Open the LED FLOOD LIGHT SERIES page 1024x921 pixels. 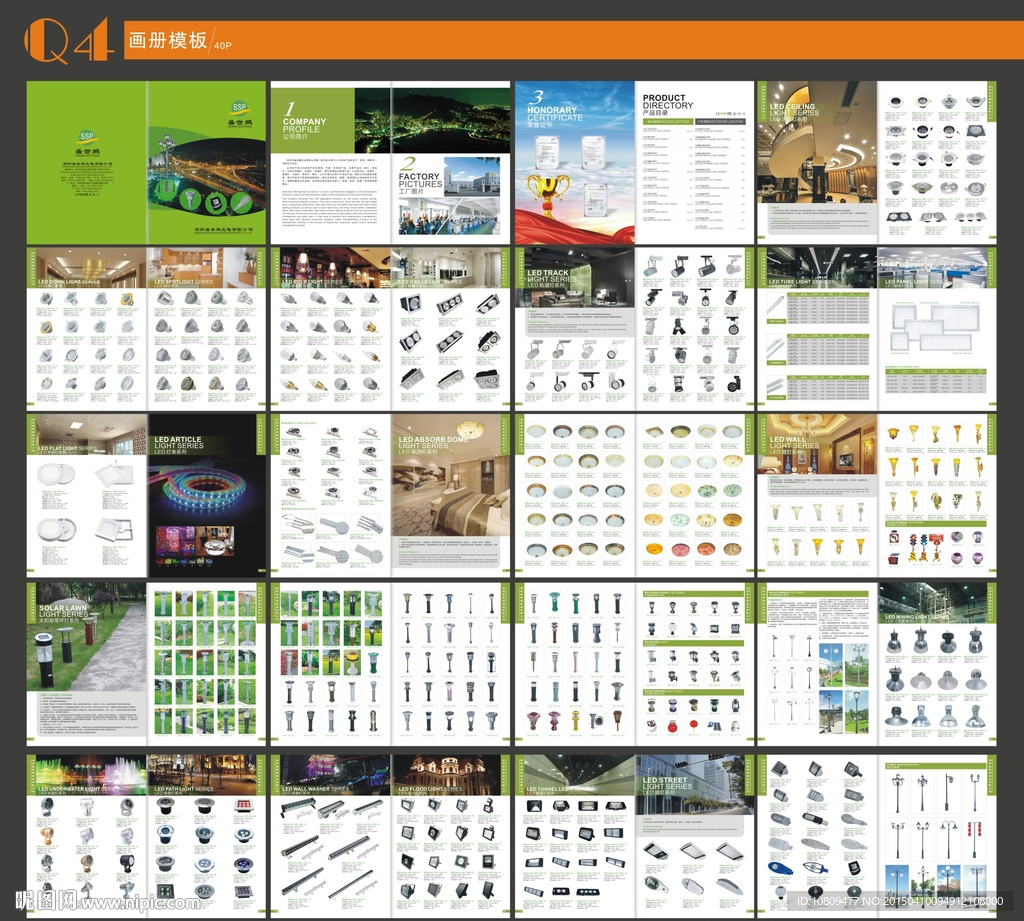click(x=451, y=837)
